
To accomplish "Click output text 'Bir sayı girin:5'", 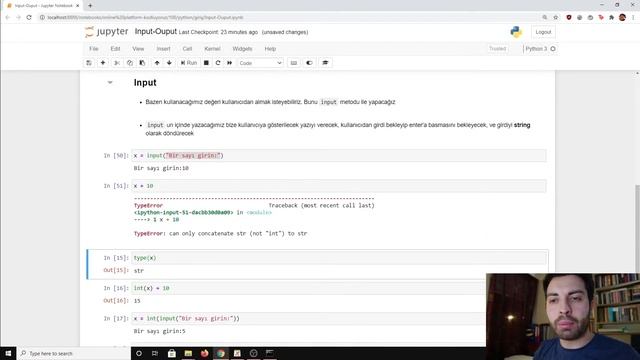I will pos(160,331).
